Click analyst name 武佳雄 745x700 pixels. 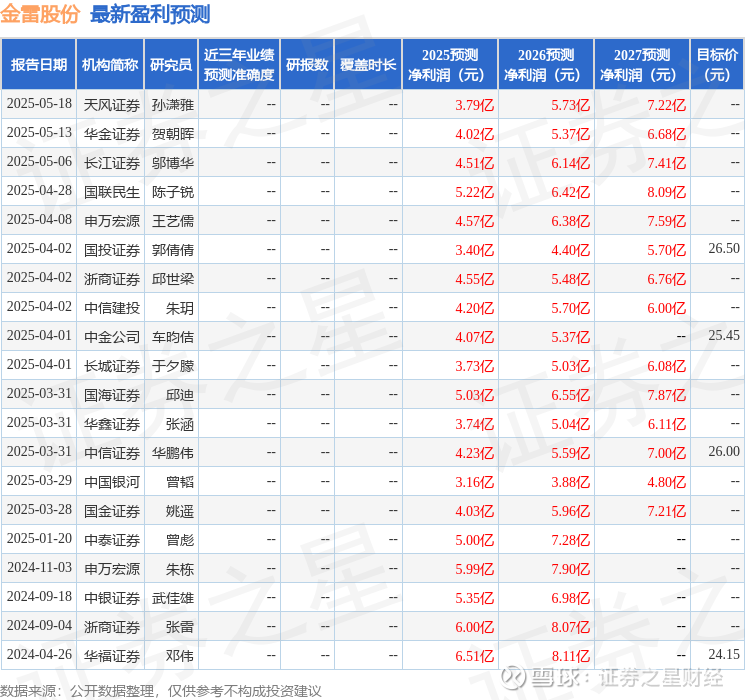click(x=173, y=597)
